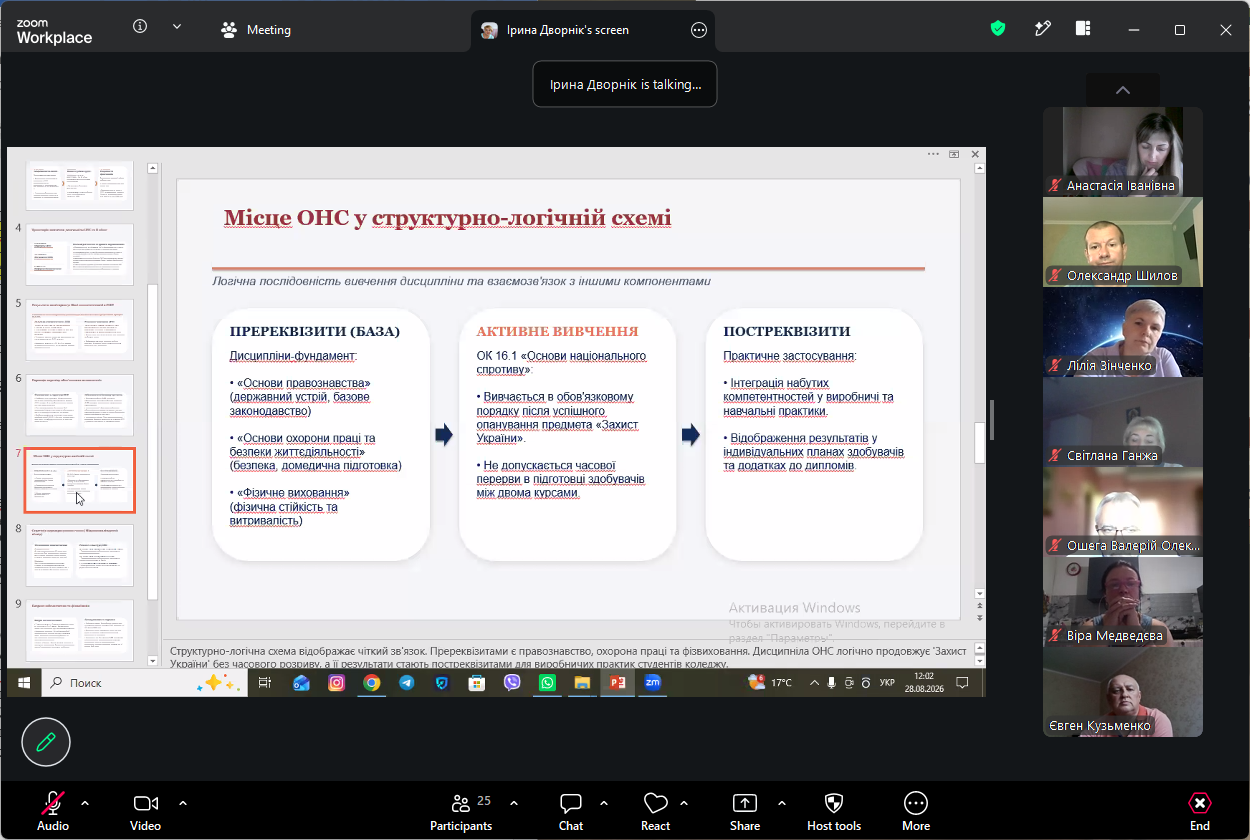
Task: Switch to PowerPoint on shared taskbar
Action: pyautogui.click(x=617, y=683)
